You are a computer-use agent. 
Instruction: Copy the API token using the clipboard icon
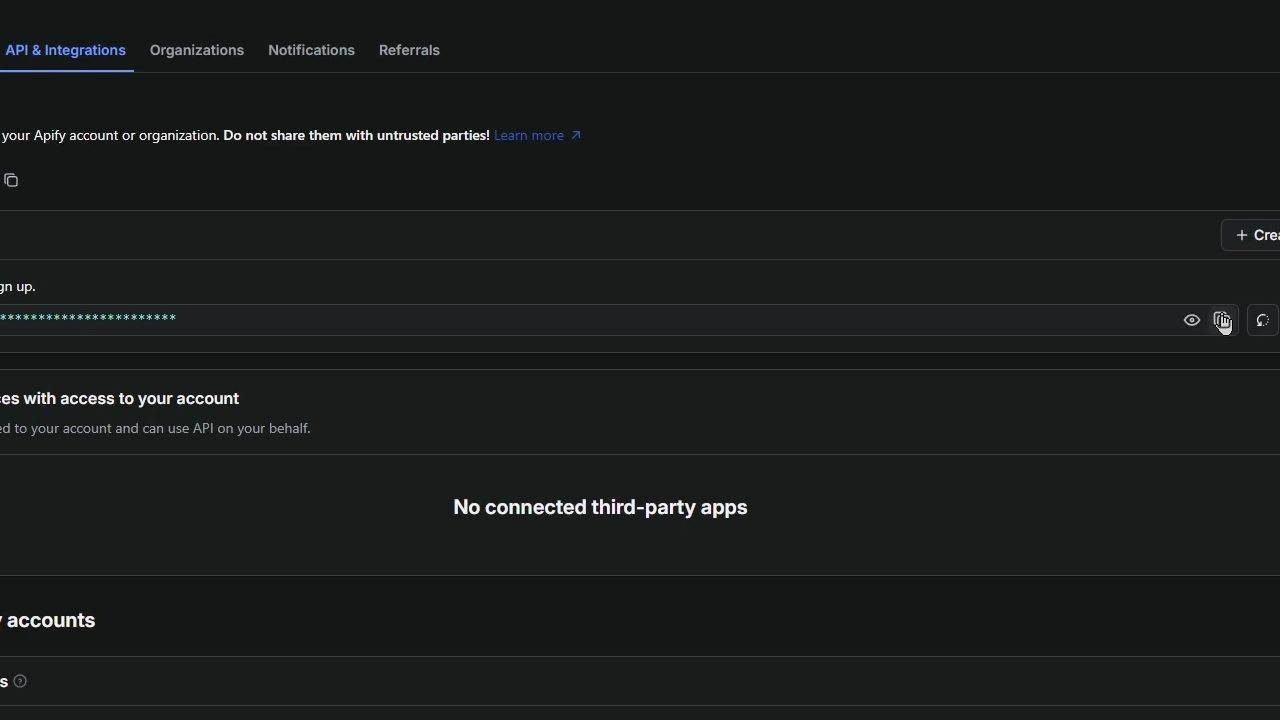coord(1222,320)
